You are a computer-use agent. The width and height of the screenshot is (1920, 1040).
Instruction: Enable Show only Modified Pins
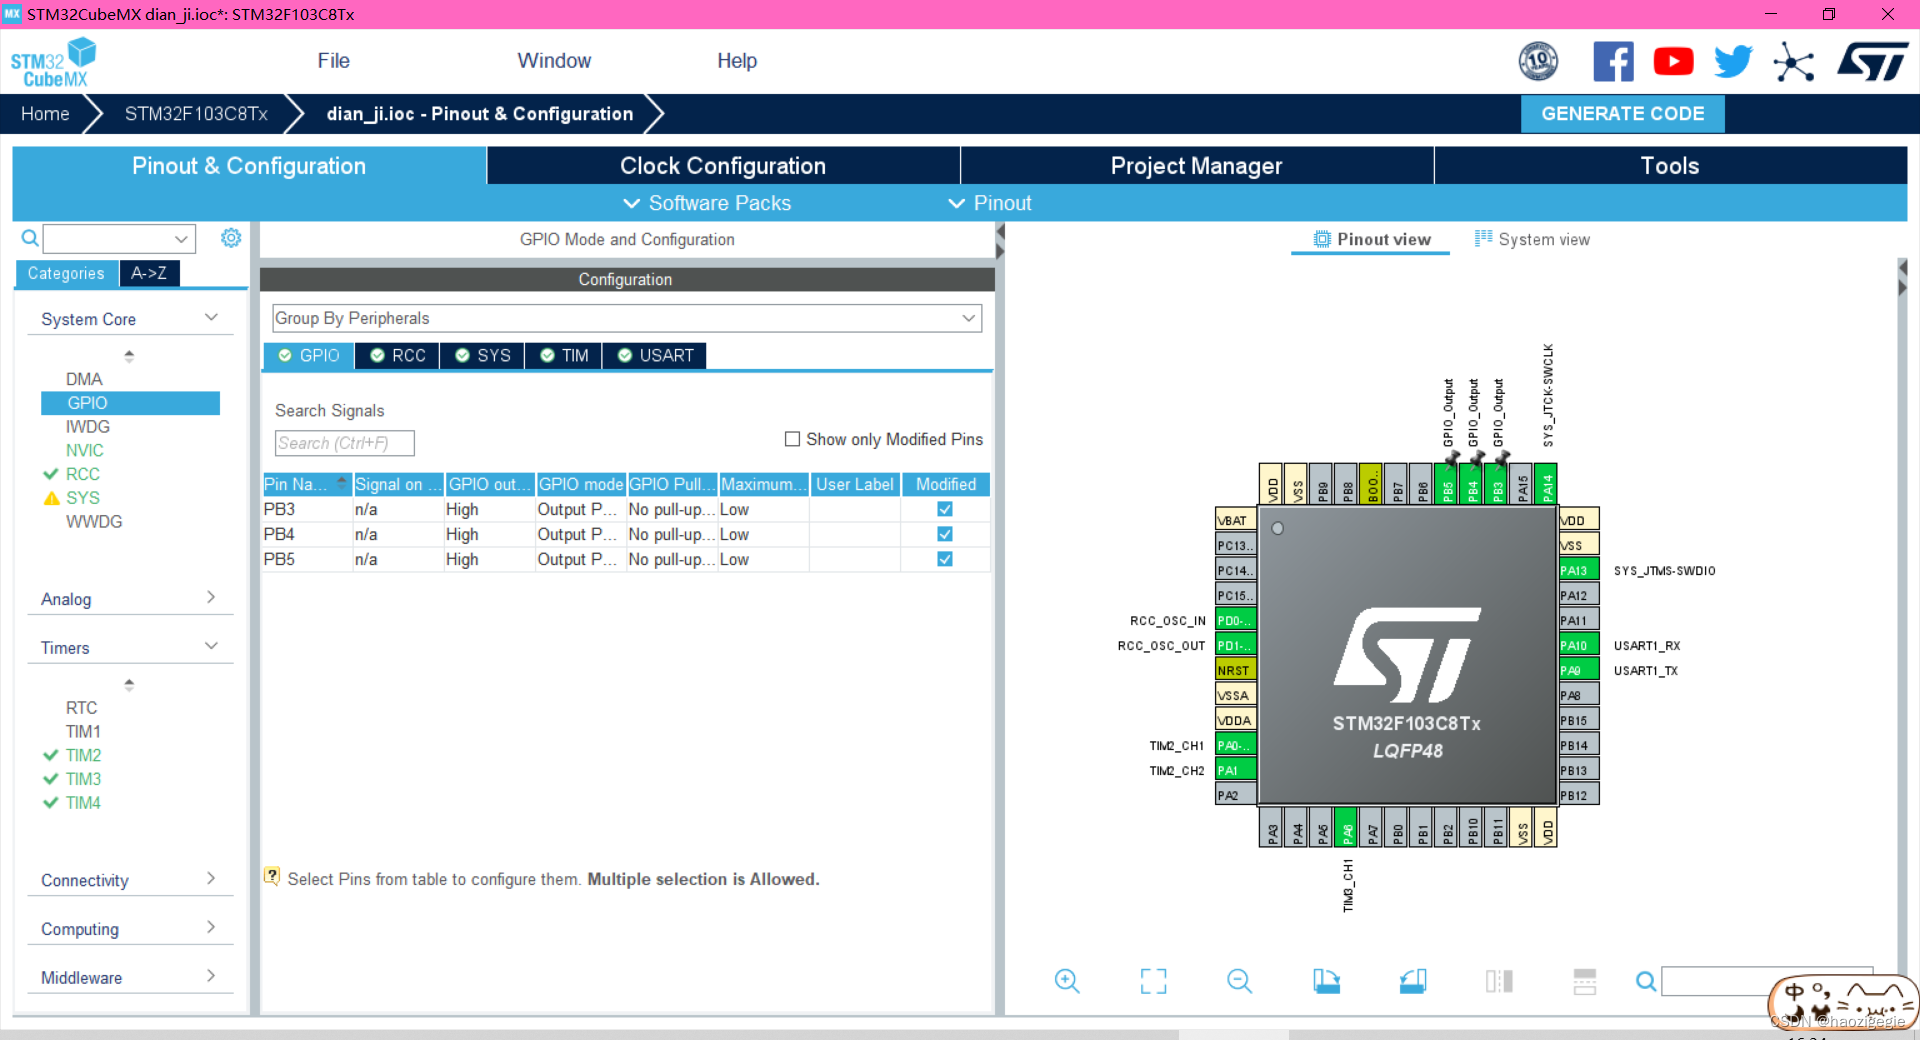click(x=792, y=439)
